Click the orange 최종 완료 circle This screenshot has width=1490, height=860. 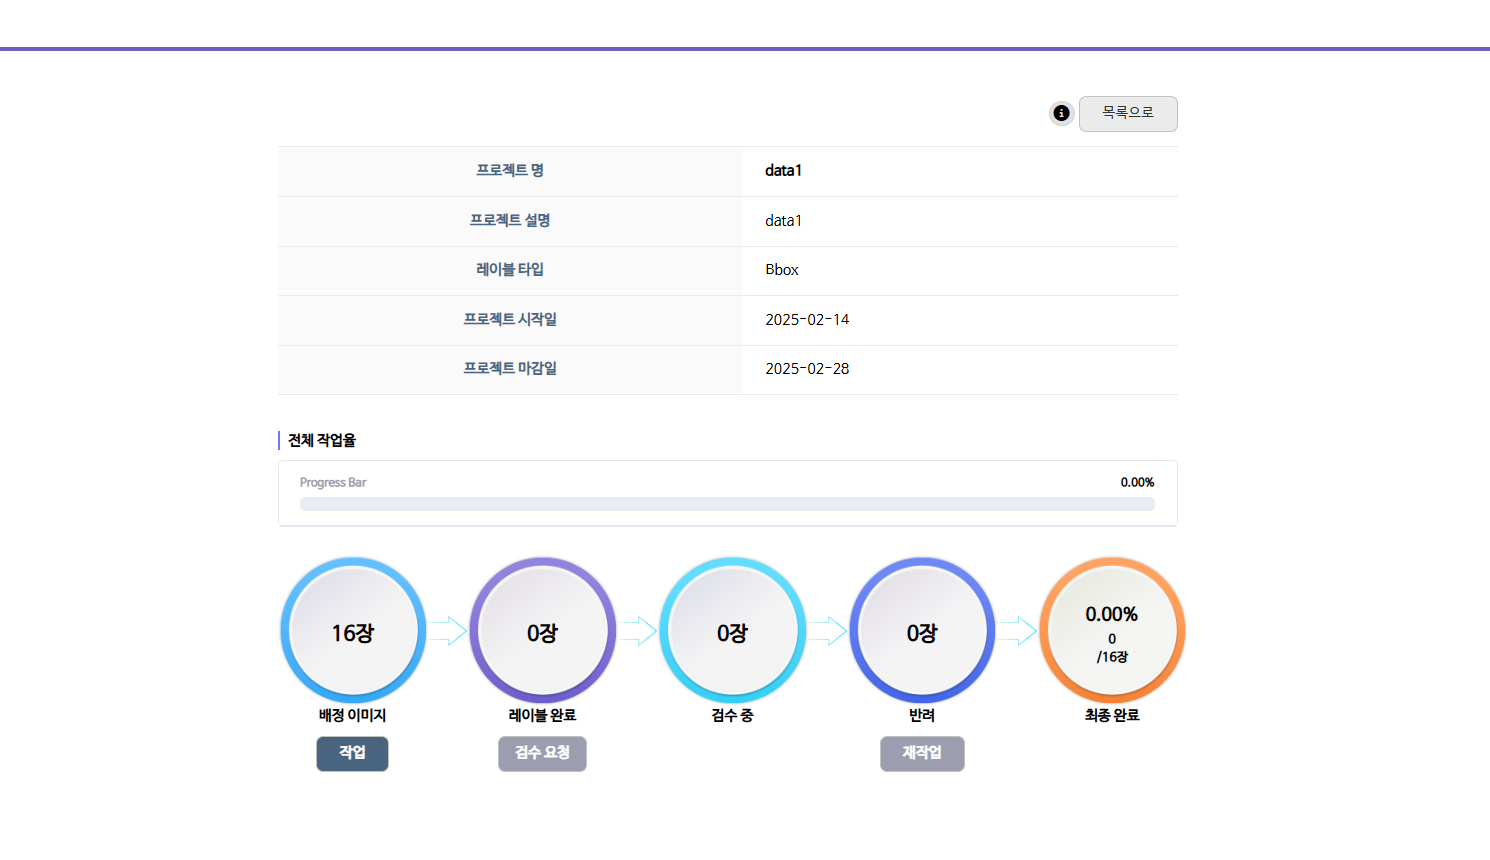(x=1112, y=631)
